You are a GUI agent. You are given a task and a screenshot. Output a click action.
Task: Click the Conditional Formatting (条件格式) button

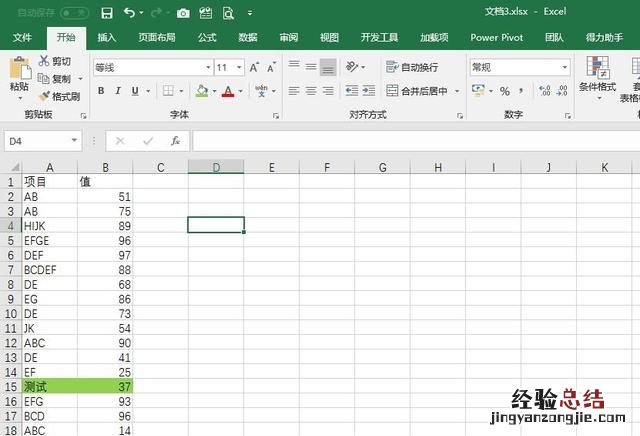597,74
